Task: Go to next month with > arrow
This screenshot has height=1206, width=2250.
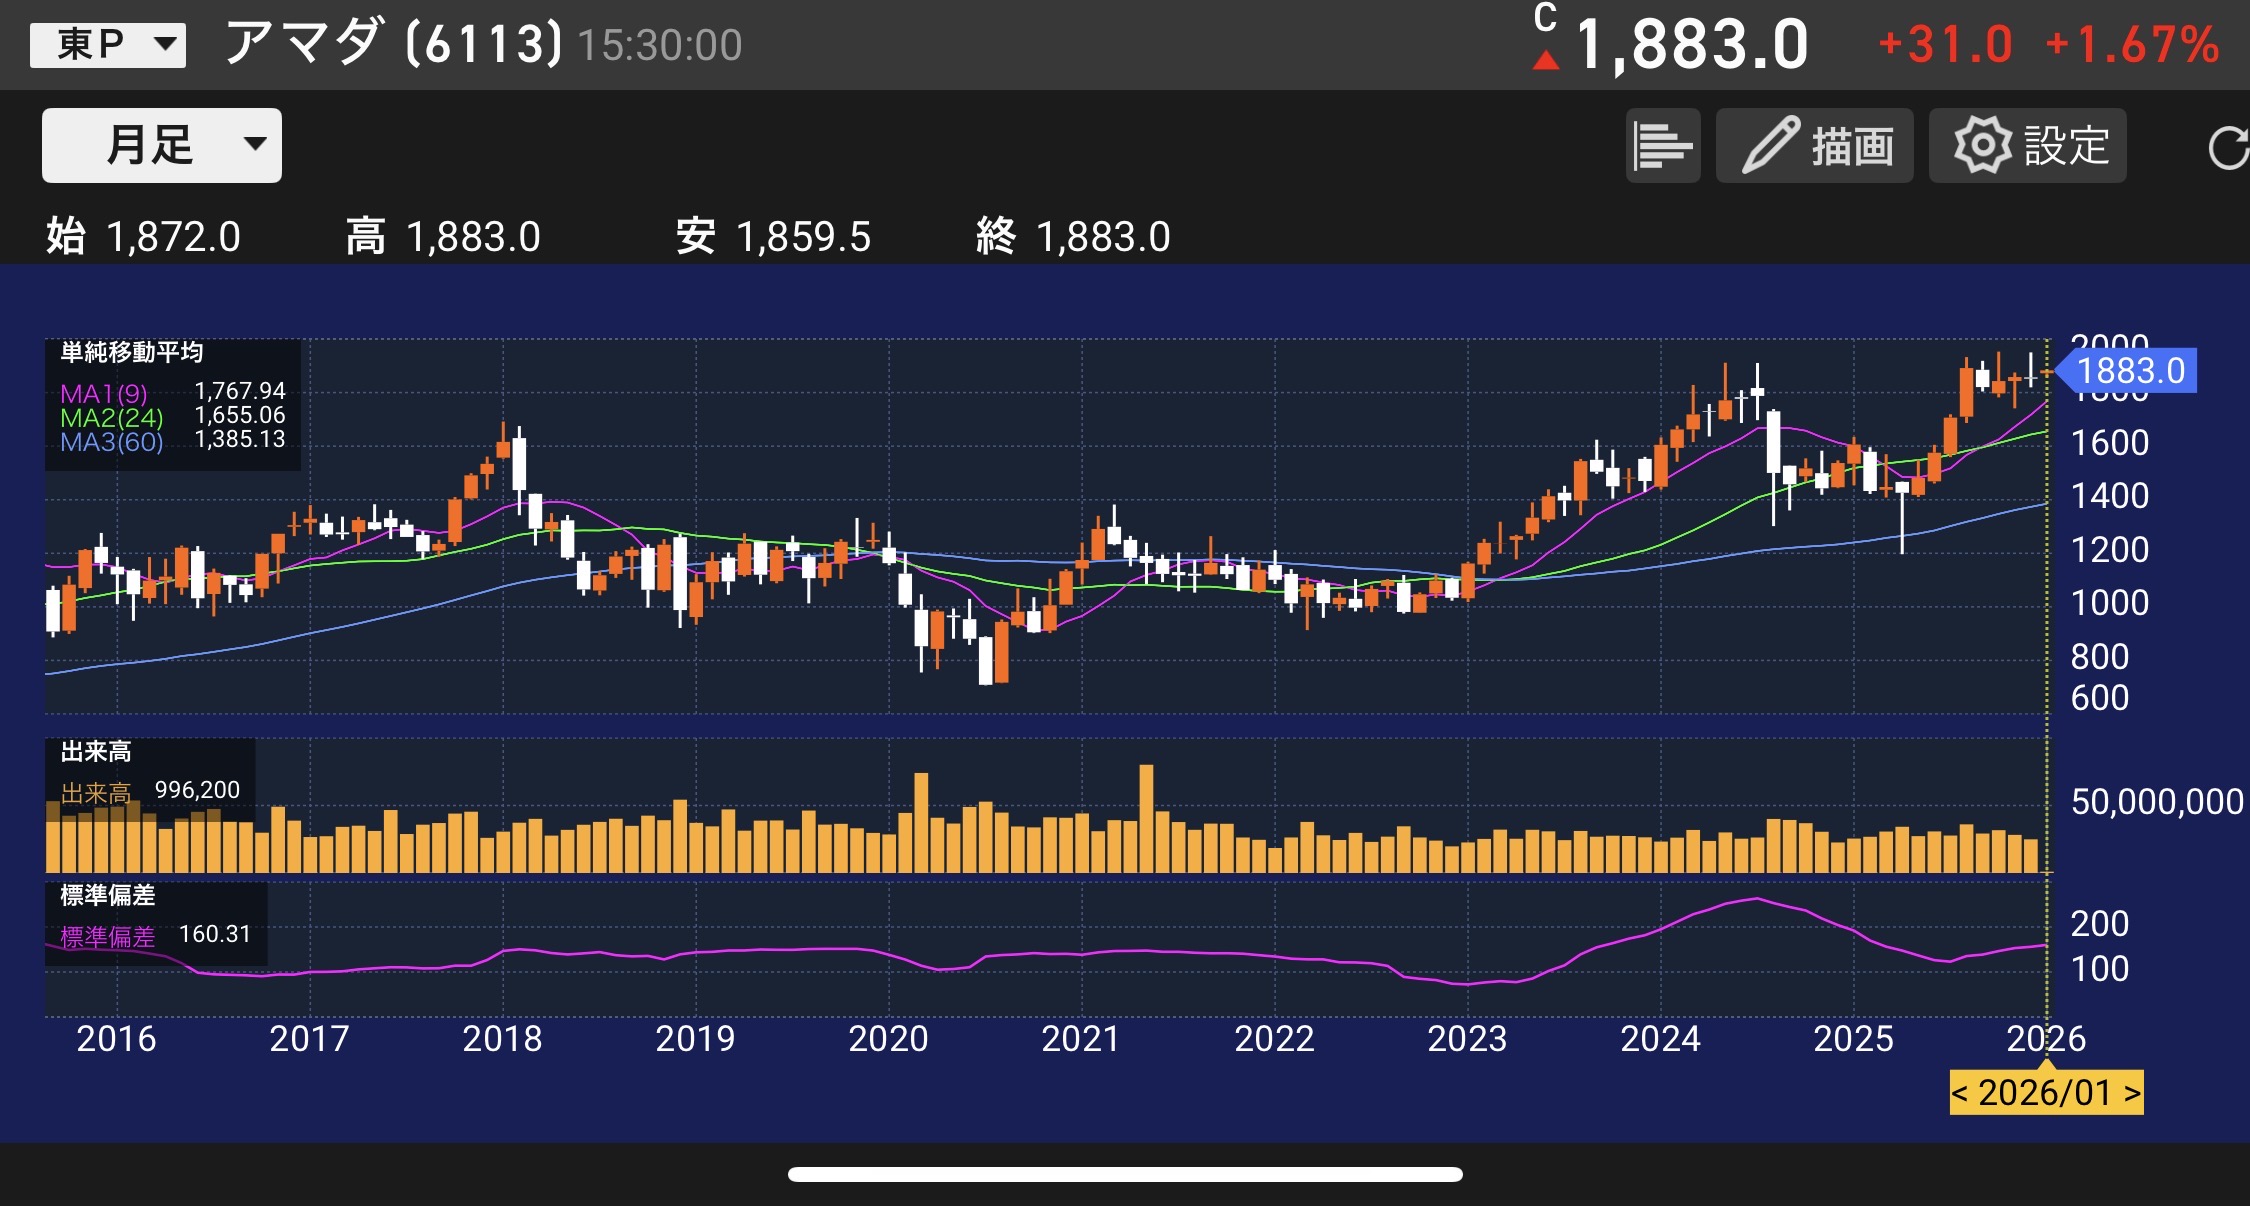Action: (2132, 1093)
